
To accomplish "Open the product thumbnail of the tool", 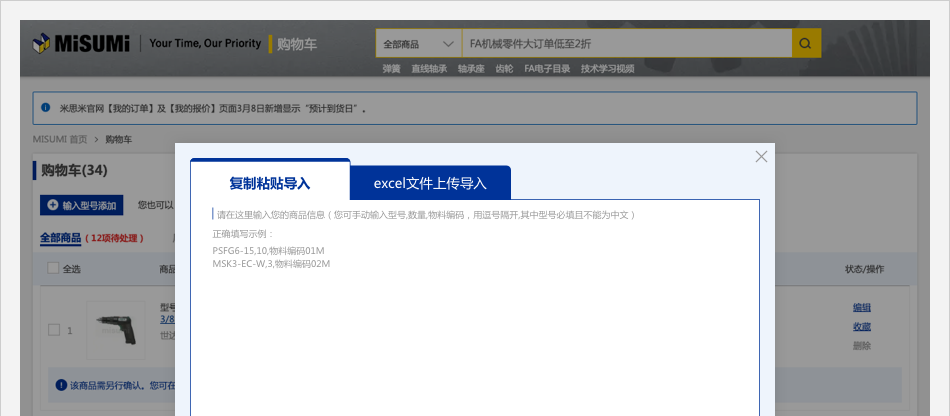I will click(x=115, y=330).
